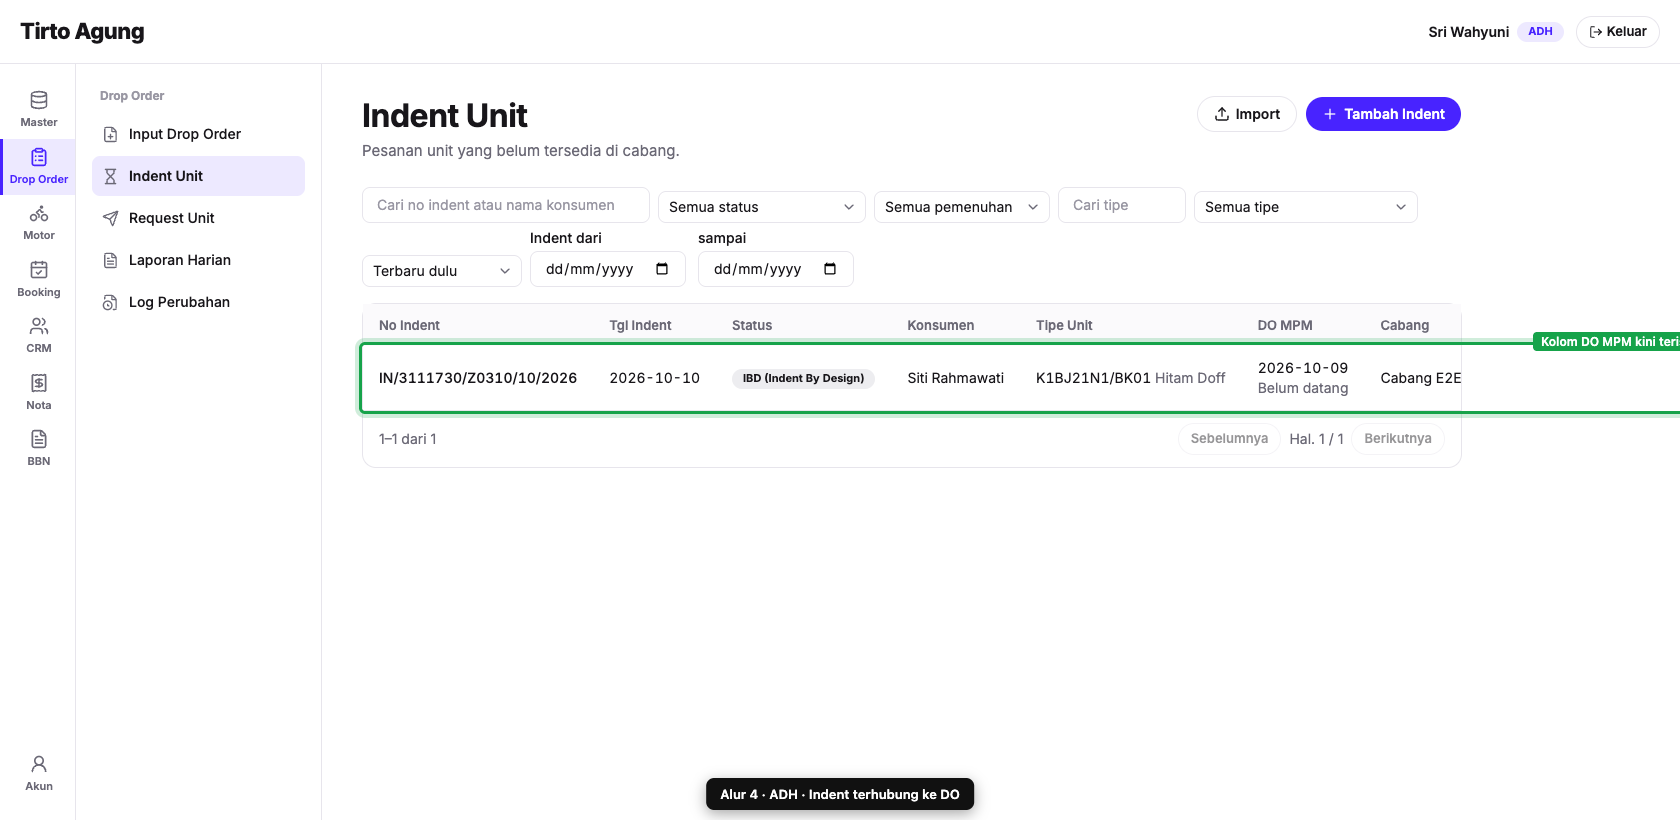The height and width of the screenshot is (820, 1680).
Task: Focus the search no indent field
Action: click(x=506, y=205)
